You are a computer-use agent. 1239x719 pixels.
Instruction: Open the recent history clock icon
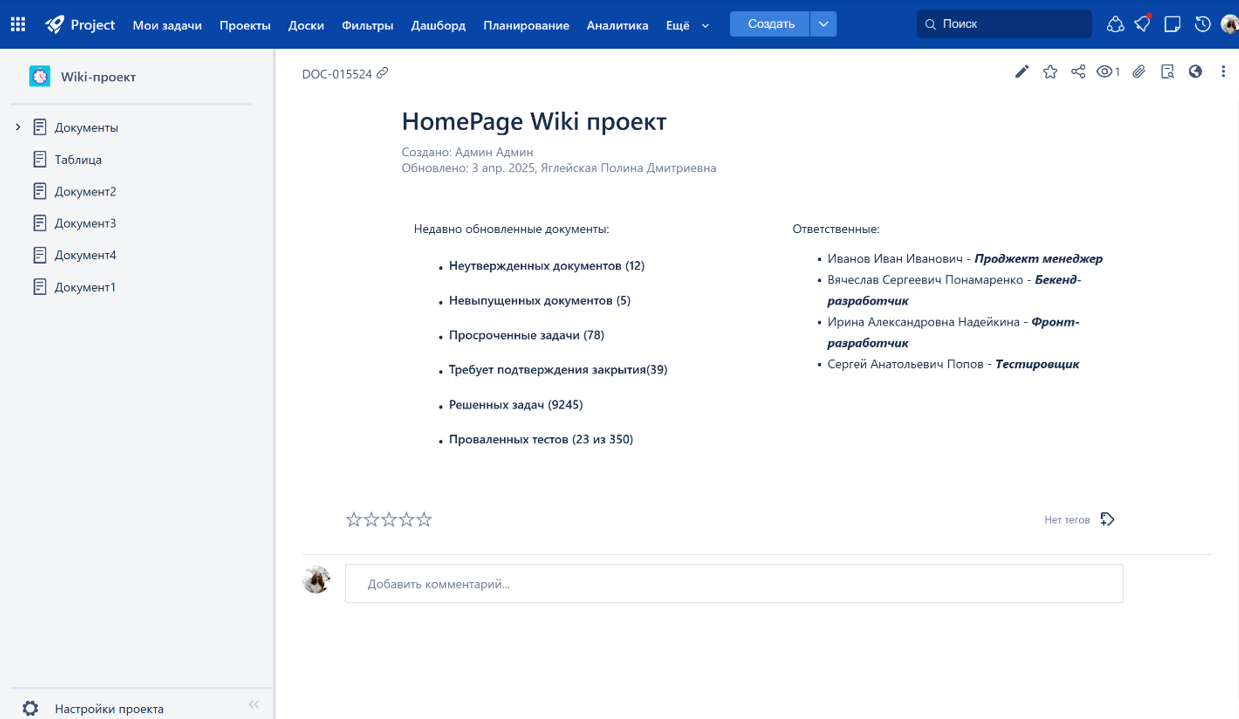point(1202,24)
